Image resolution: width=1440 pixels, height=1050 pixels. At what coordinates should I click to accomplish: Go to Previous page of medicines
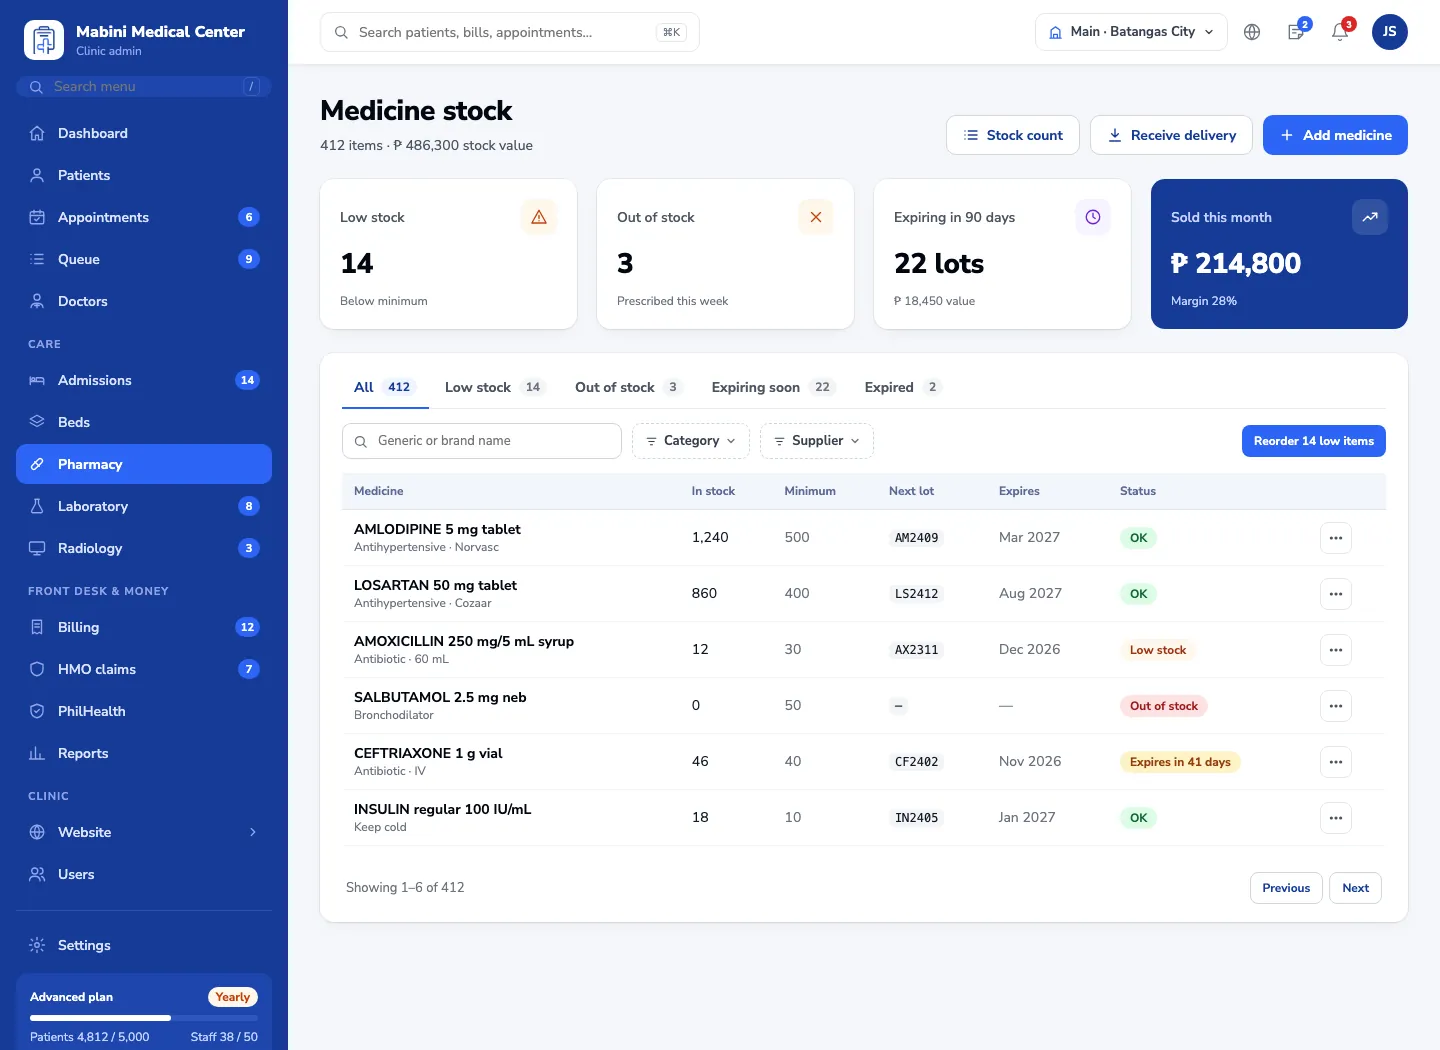[x=1286, y=888]
